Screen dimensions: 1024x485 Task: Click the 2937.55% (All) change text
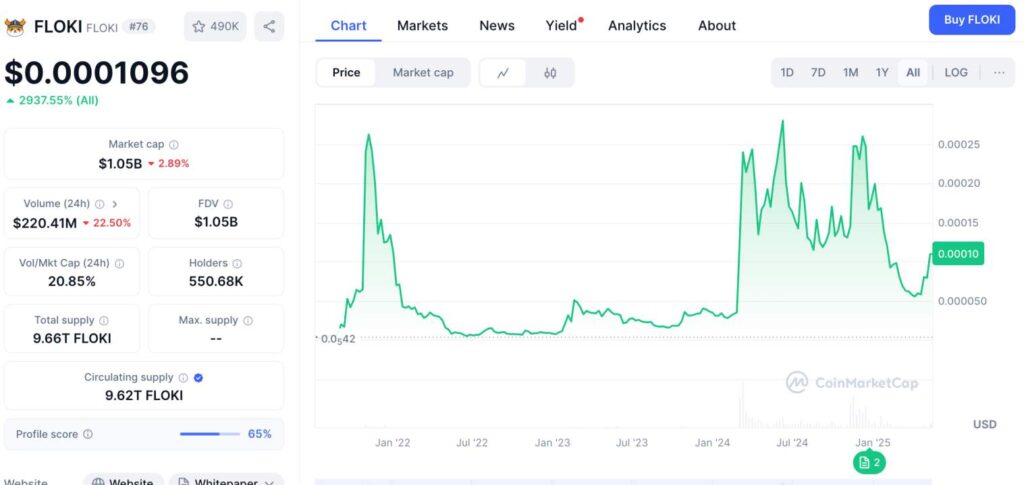[59, 101]
